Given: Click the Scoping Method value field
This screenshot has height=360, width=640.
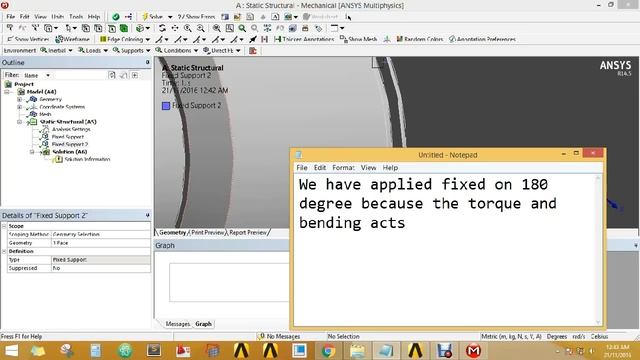Looking at the screenshot, I should (x=101, y=234).
